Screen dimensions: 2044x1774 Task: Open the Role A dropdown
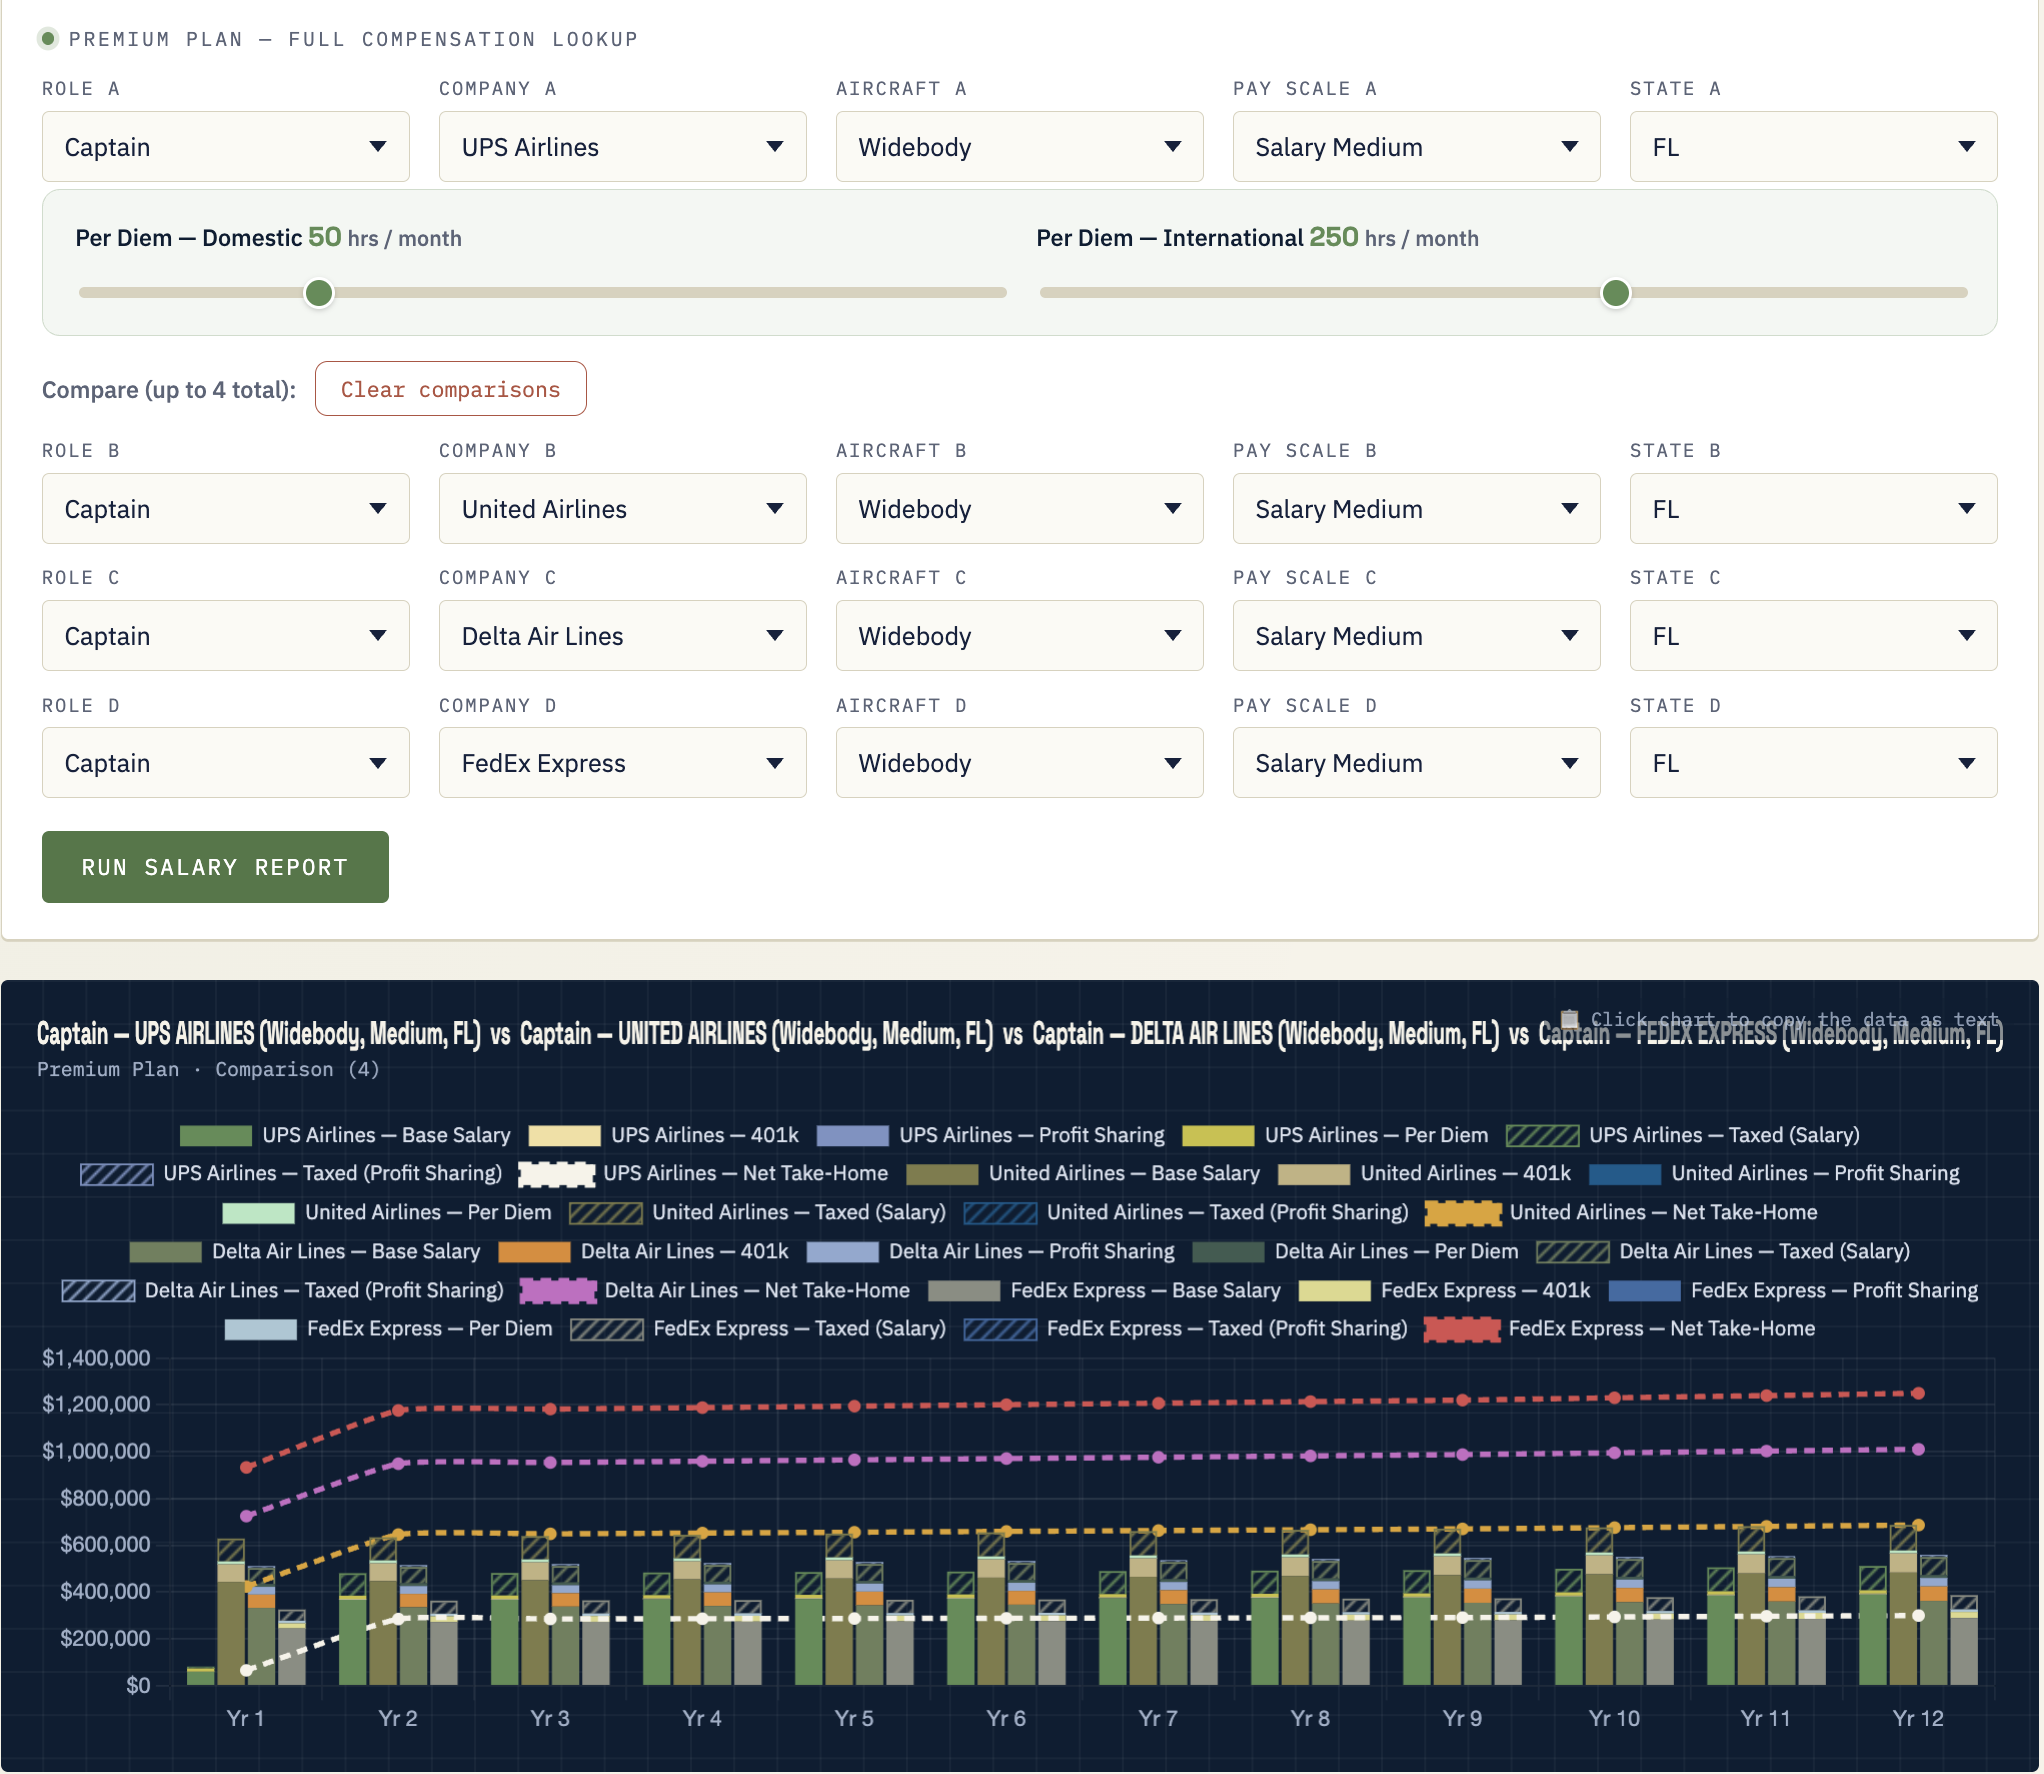[x=225, y=147]
